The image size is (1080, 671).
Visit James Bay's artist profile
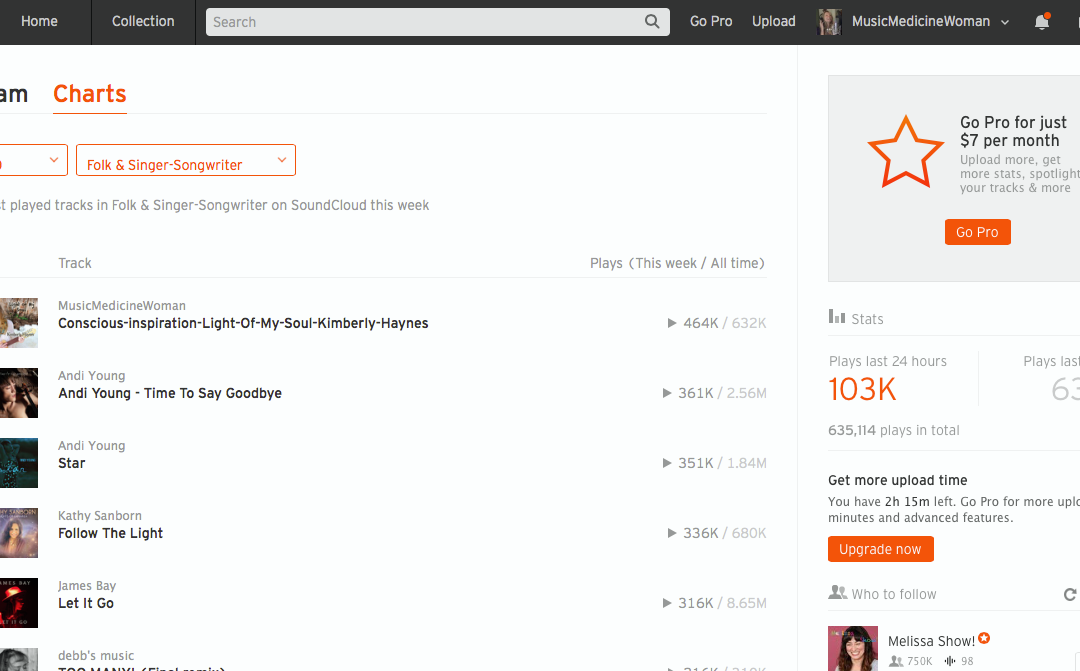tap(87, 586)
